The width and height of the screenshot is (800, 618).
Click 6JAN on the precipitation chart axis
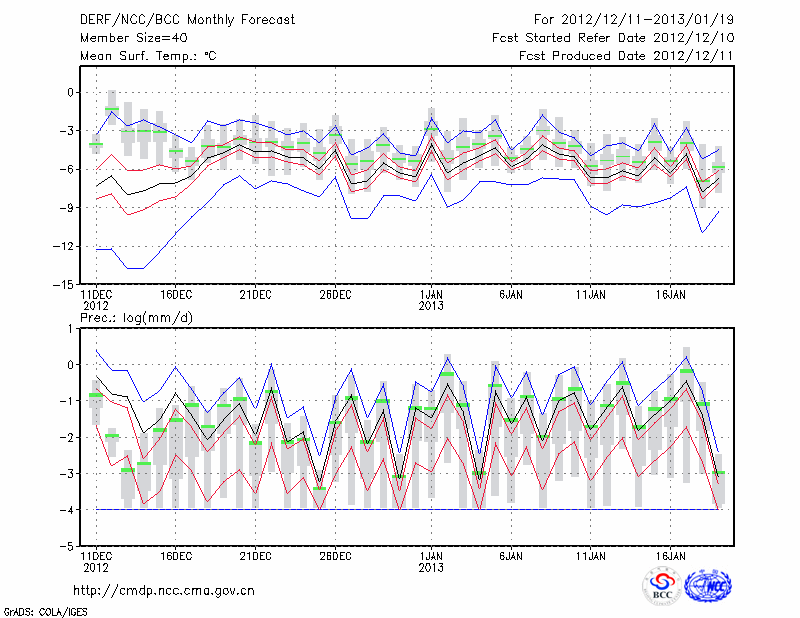point(510,554)
